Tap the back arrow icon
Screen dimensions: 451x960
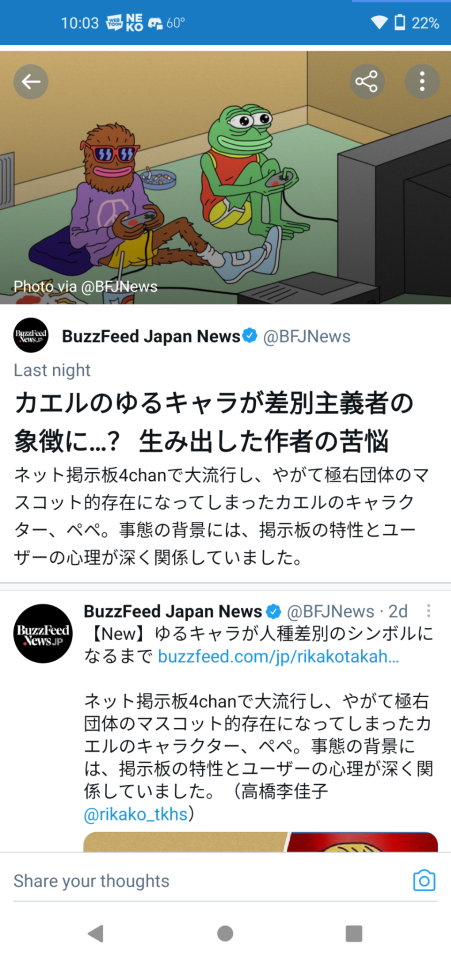tap(31, 82)
